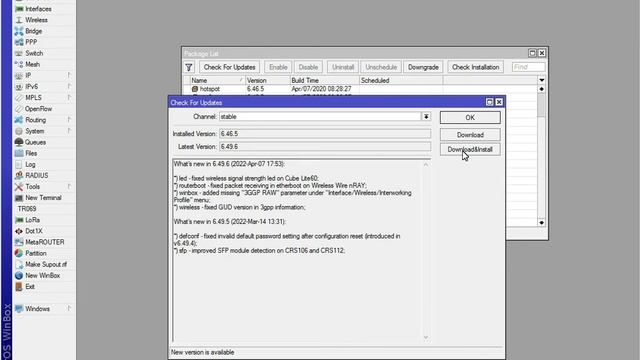Select the Queues icon
This screenshot has width=640, height=360.
[19, 142]
